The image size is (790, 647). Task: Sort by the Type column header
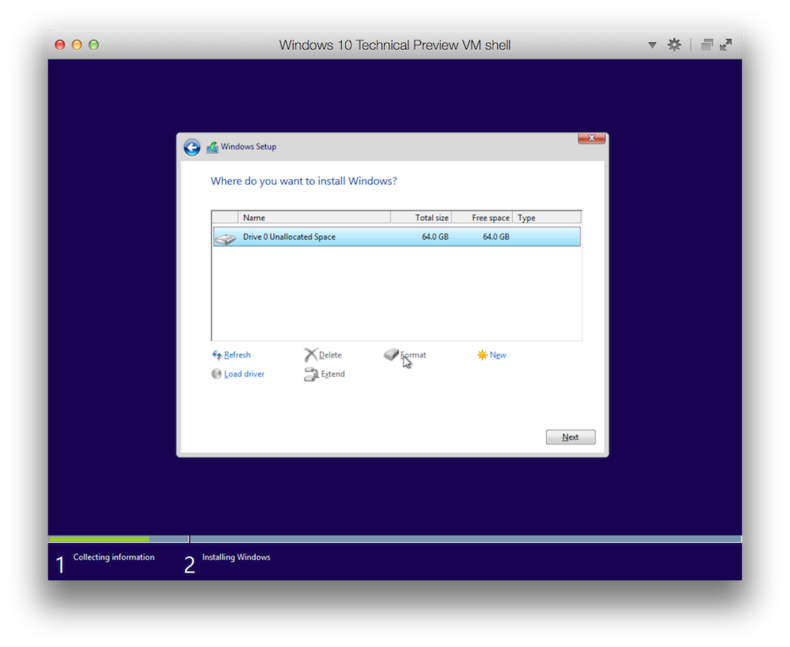(547, 218)
